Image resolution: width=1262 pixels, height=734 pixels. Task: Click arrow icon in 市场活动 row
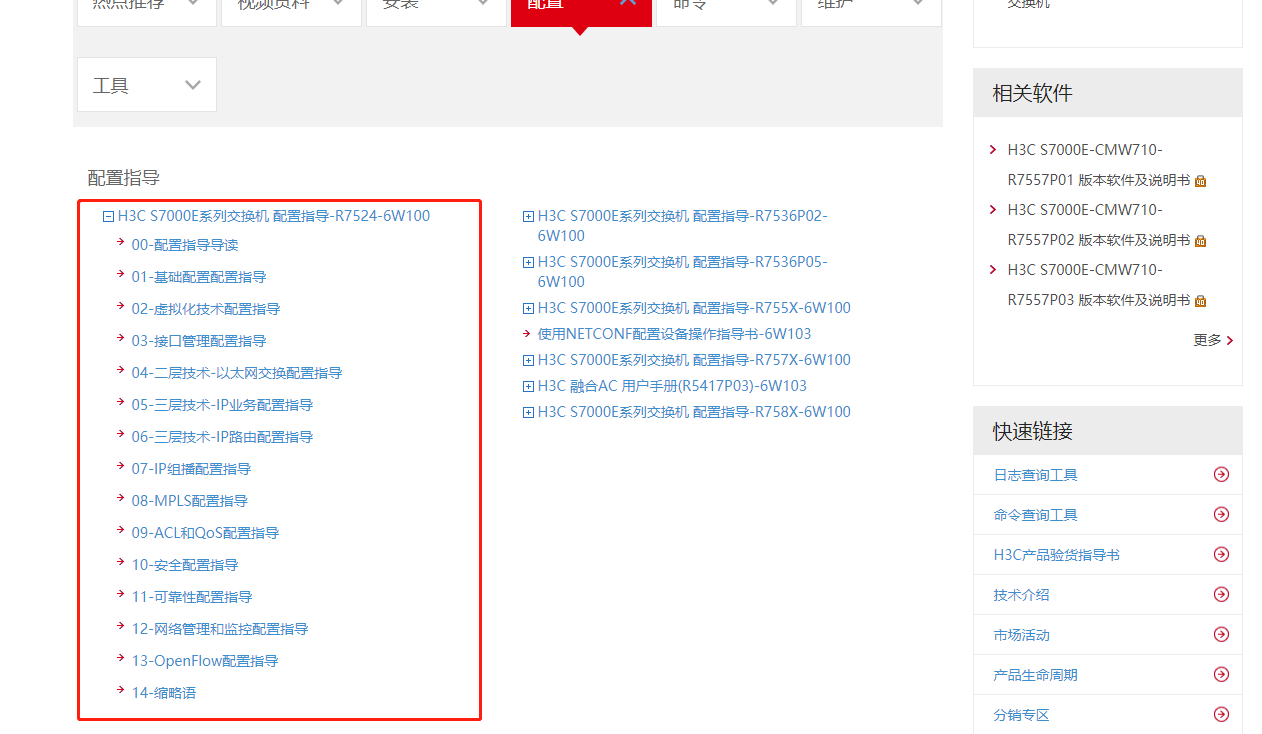point(1221,635)
